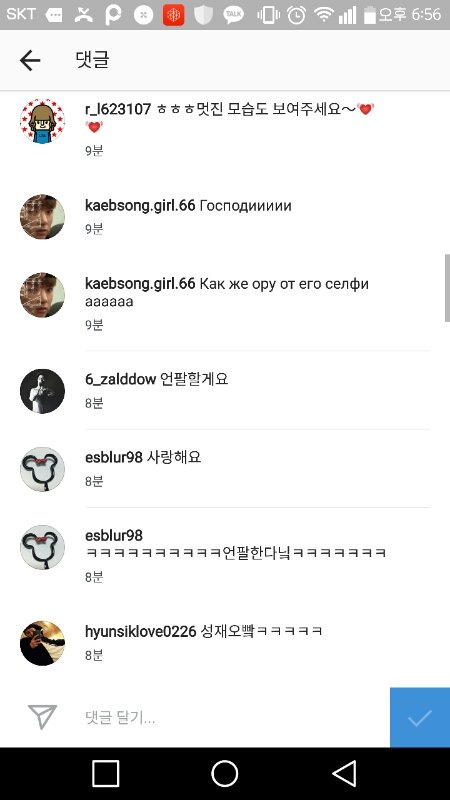Tap the paper plane direct send icon

(x=42, y=716)
